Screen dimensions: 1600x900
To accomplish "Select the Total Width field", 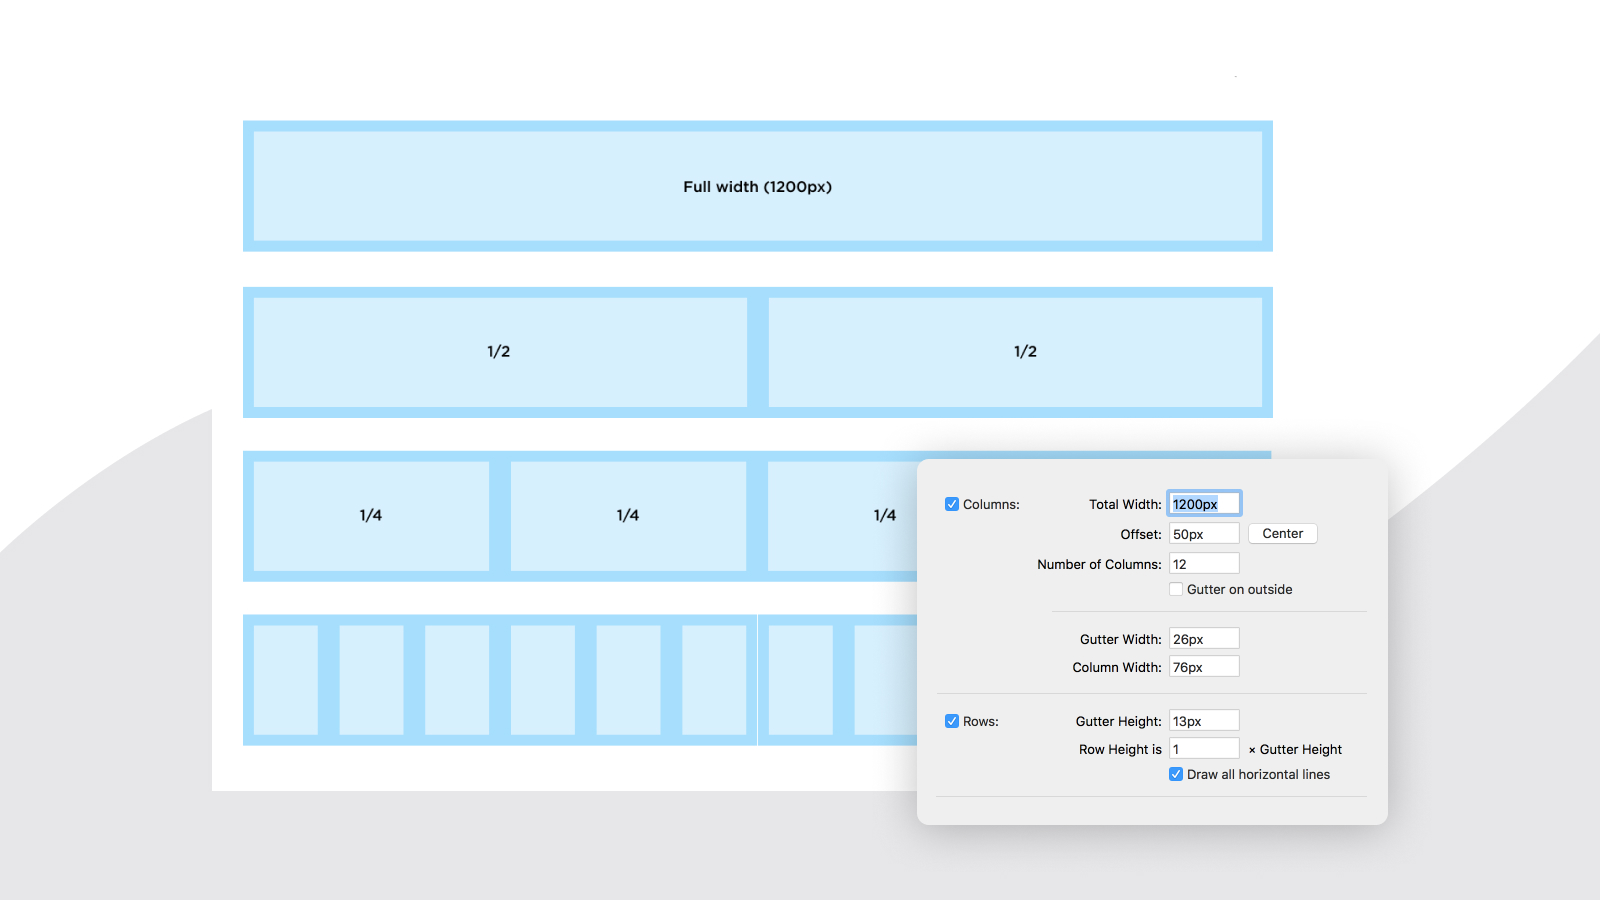I will click(1204, 504).
